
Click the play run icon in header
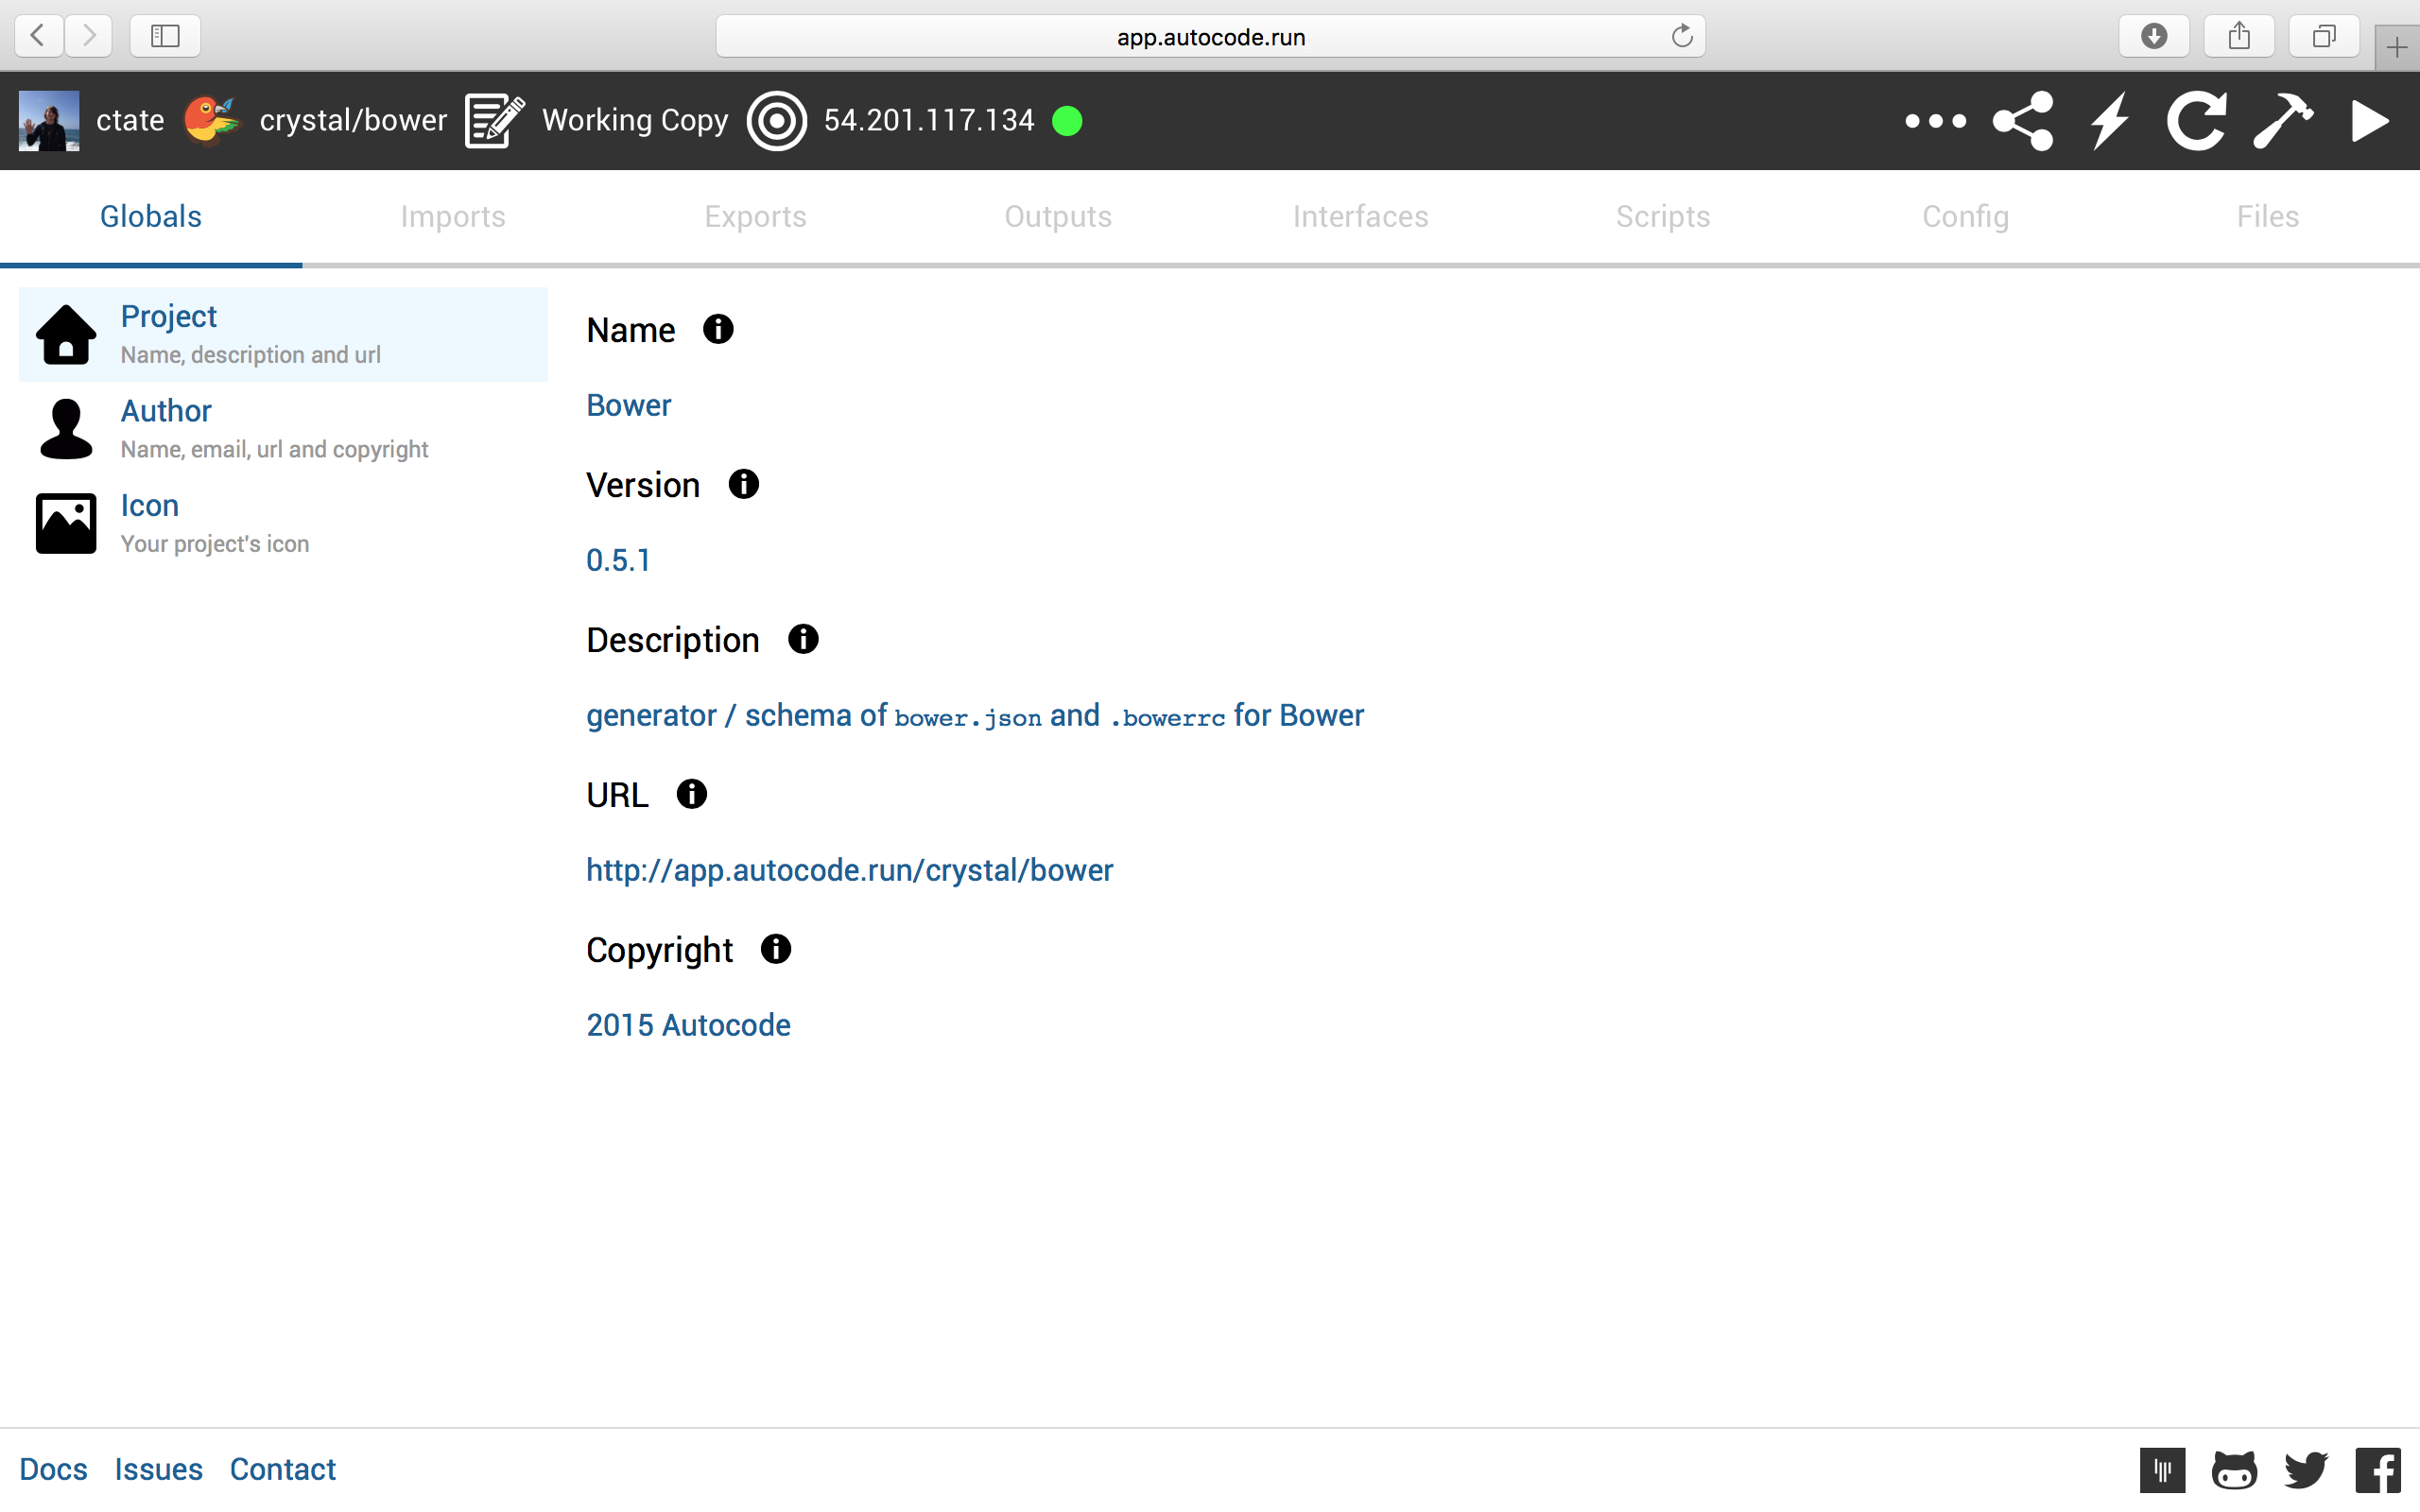[x=2369, y=121]
